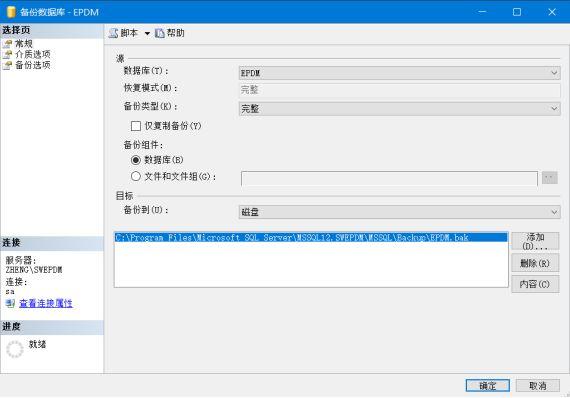Select the 常规 page

(24, 44)
